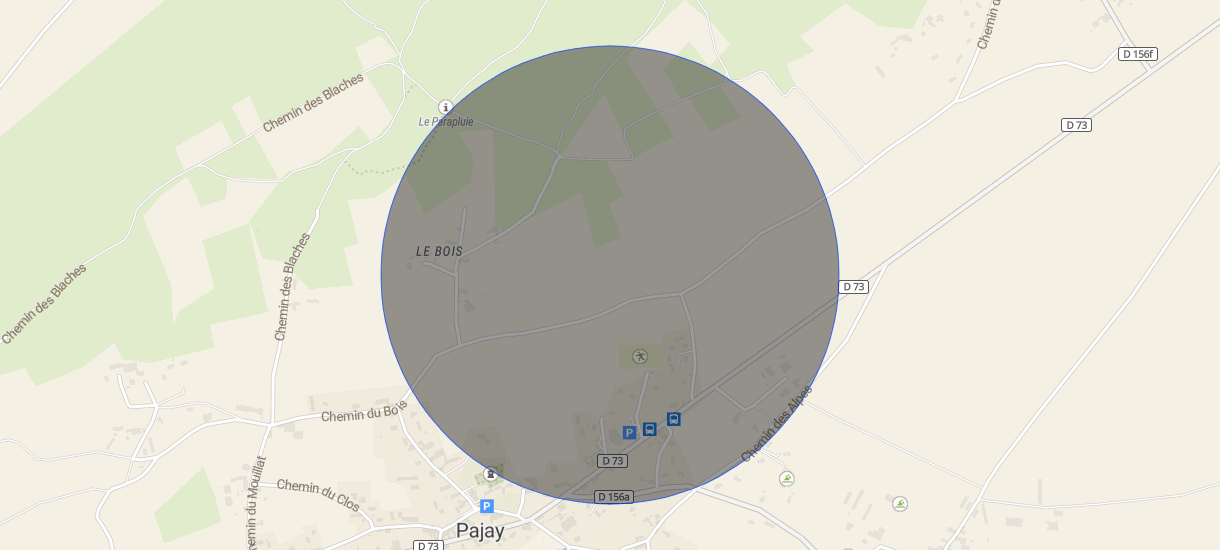This screenshot has width=1220, height=550.
Task: Click the swimming icon nearest Chemin des Alpes
Action: click(x=787, y=479)
